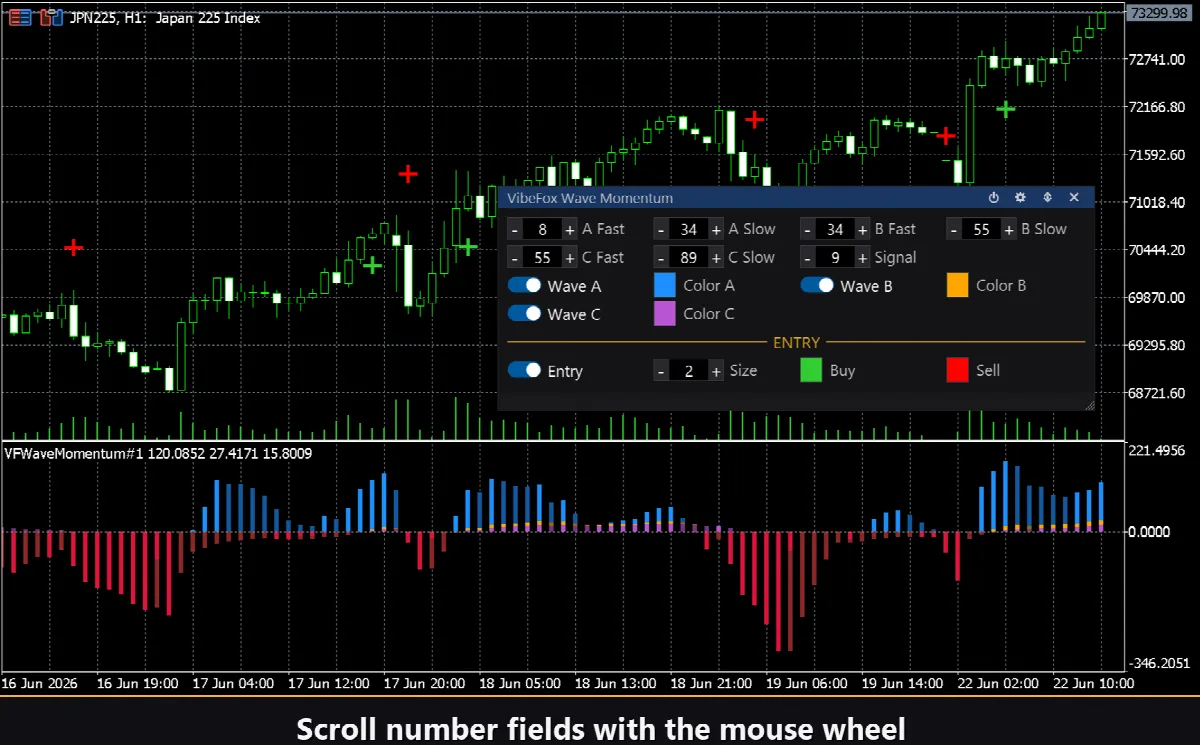1200x745 pixels.
Task: Click the Size number field
Action: pyautogui.click(x=689, y=371)
